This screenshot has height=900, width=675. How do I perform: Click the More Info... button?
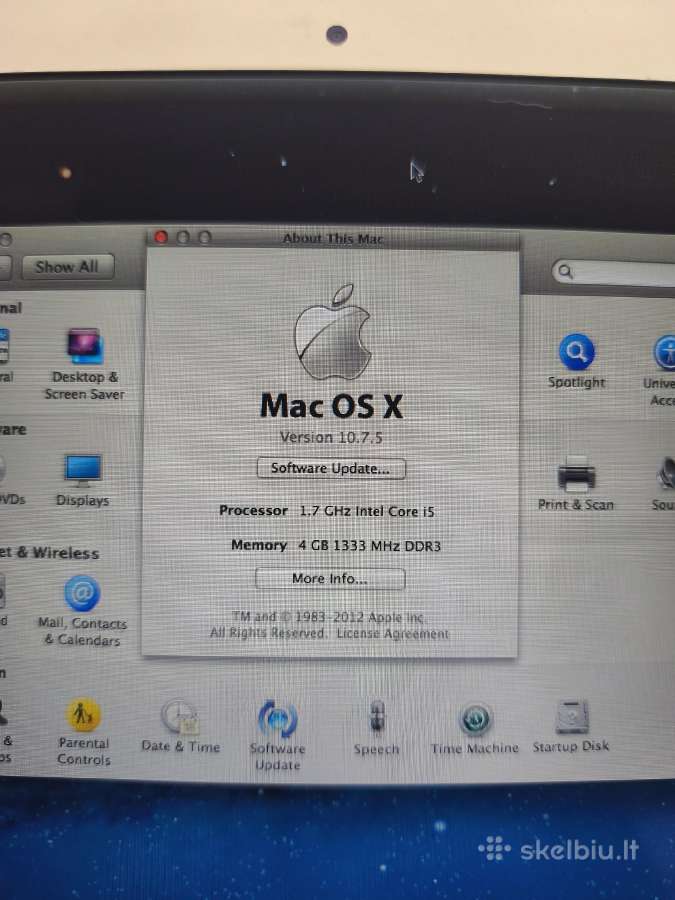pyautogui.click(x=330, y=579)
